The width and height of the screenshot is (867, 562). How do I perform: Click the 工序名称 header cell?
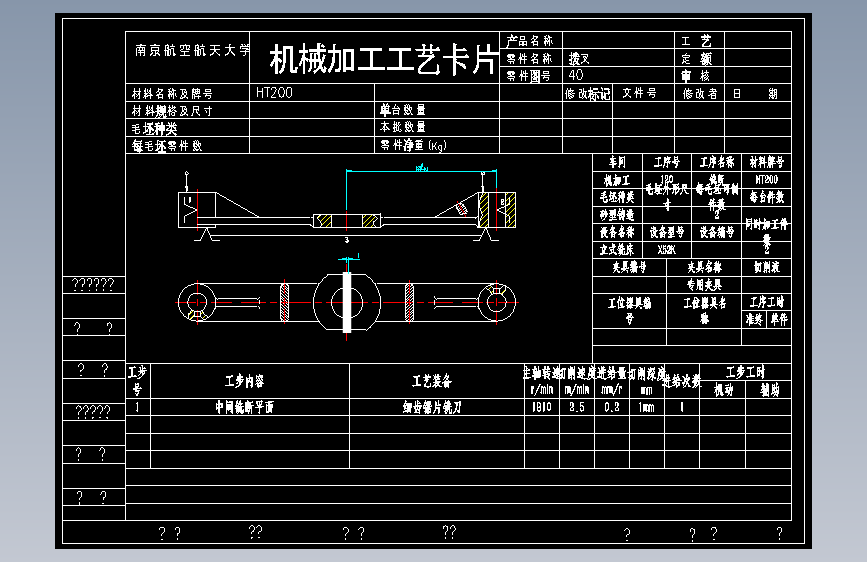pos(717,162)
